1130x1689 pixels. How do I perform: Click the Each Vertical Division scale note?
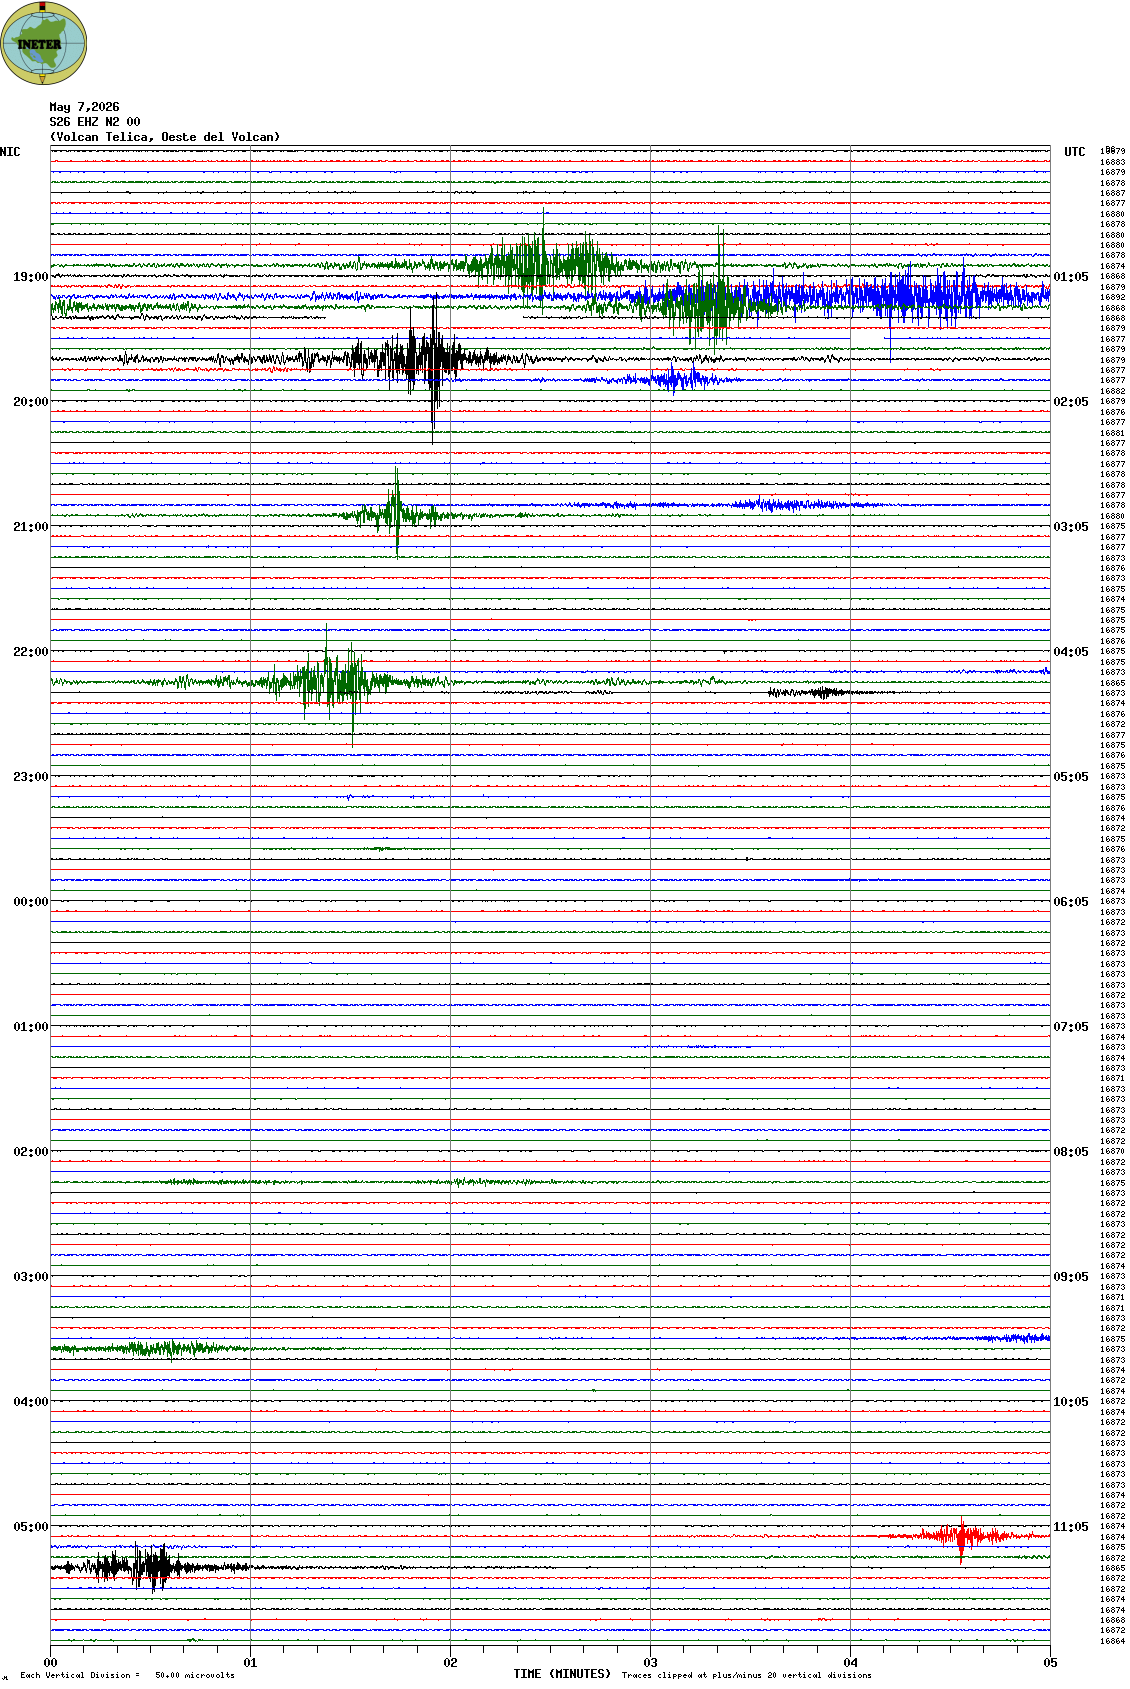127,1675
